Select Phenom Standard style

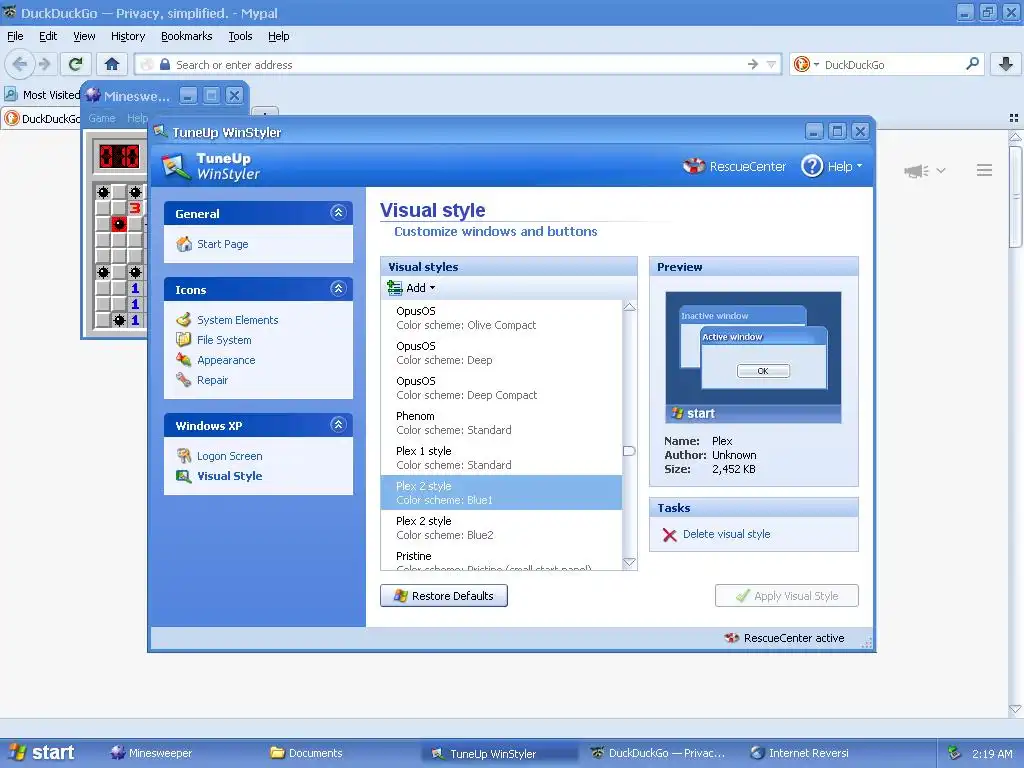[502, 423]
